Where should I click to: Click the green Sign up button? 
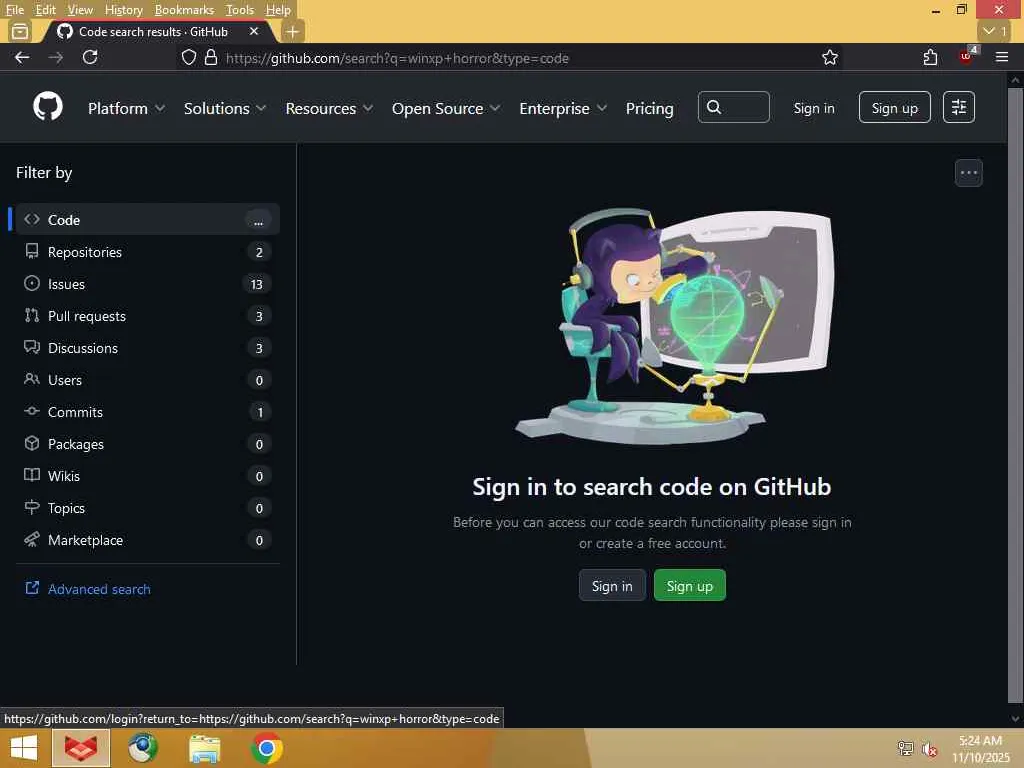pos(690,586)
